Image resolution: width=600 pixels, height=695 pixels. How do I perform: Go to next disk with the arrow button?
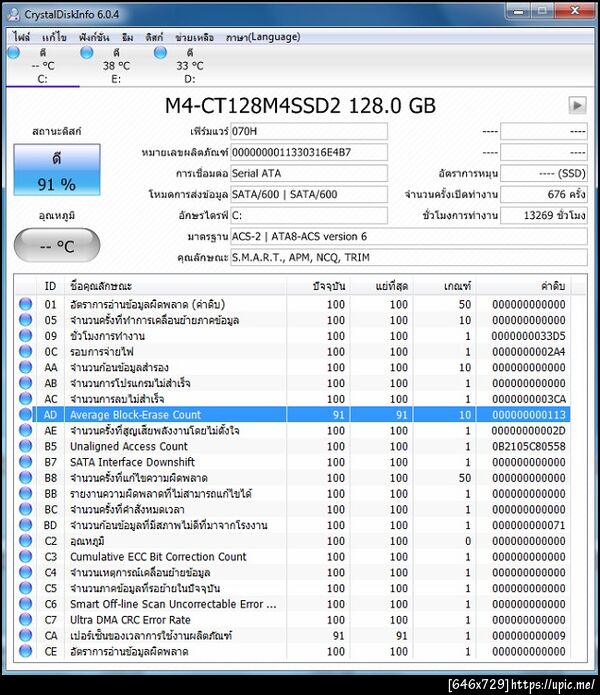click(577, 105)
